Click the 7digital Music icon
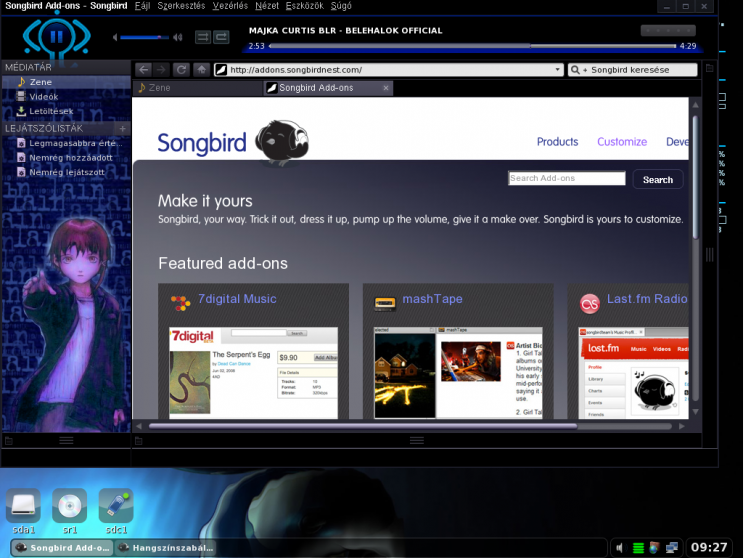Image resolution: width=744 pixels, height=558 pixels. click(180, 302)
